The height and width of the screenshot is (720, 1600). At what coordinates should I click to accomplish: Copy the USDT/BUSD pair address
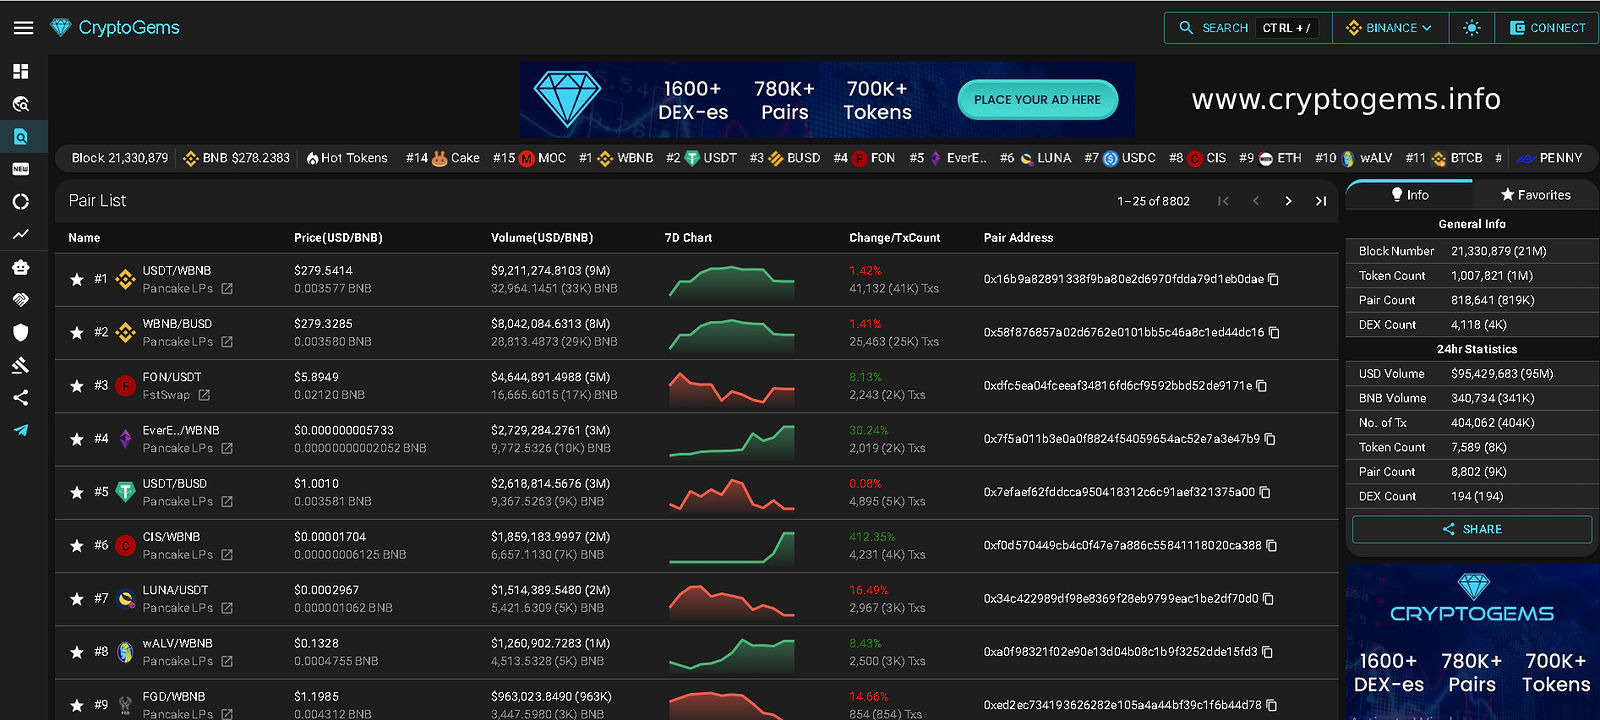click(x=1265, y=492)
